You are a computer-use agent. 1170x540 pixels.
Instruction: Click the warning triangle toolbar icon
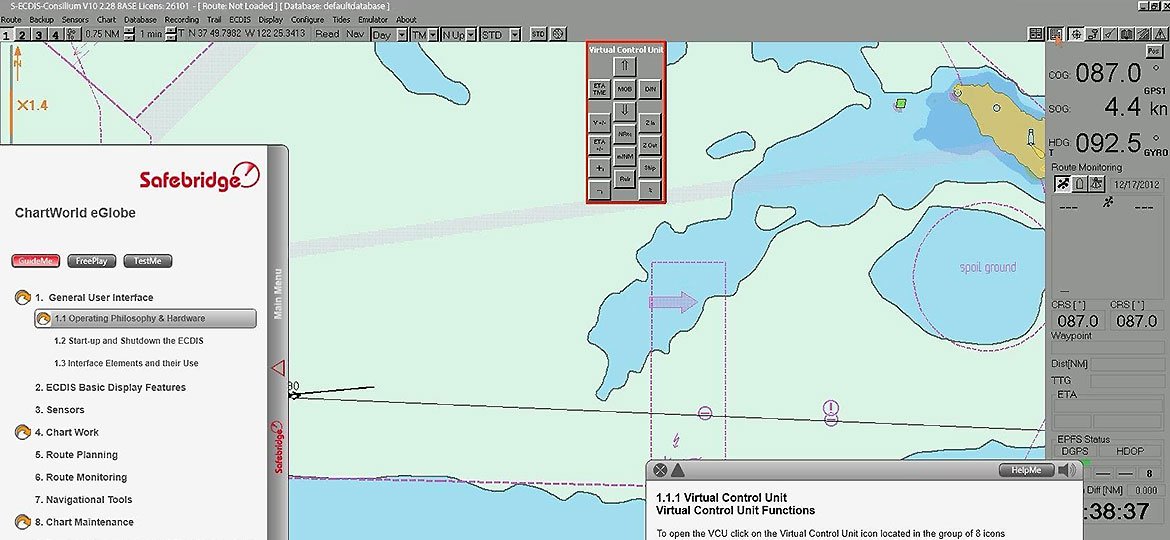pos(1159,34)
